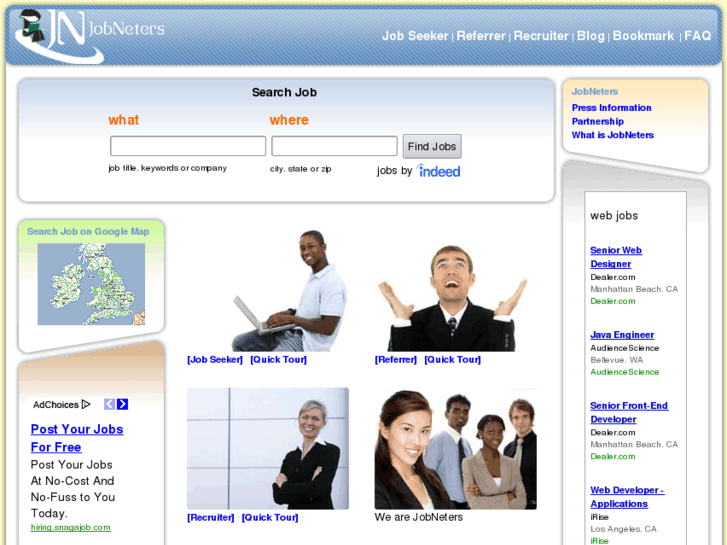Click the JobNeters logo
727x545 pixels.
coord(89,35)
